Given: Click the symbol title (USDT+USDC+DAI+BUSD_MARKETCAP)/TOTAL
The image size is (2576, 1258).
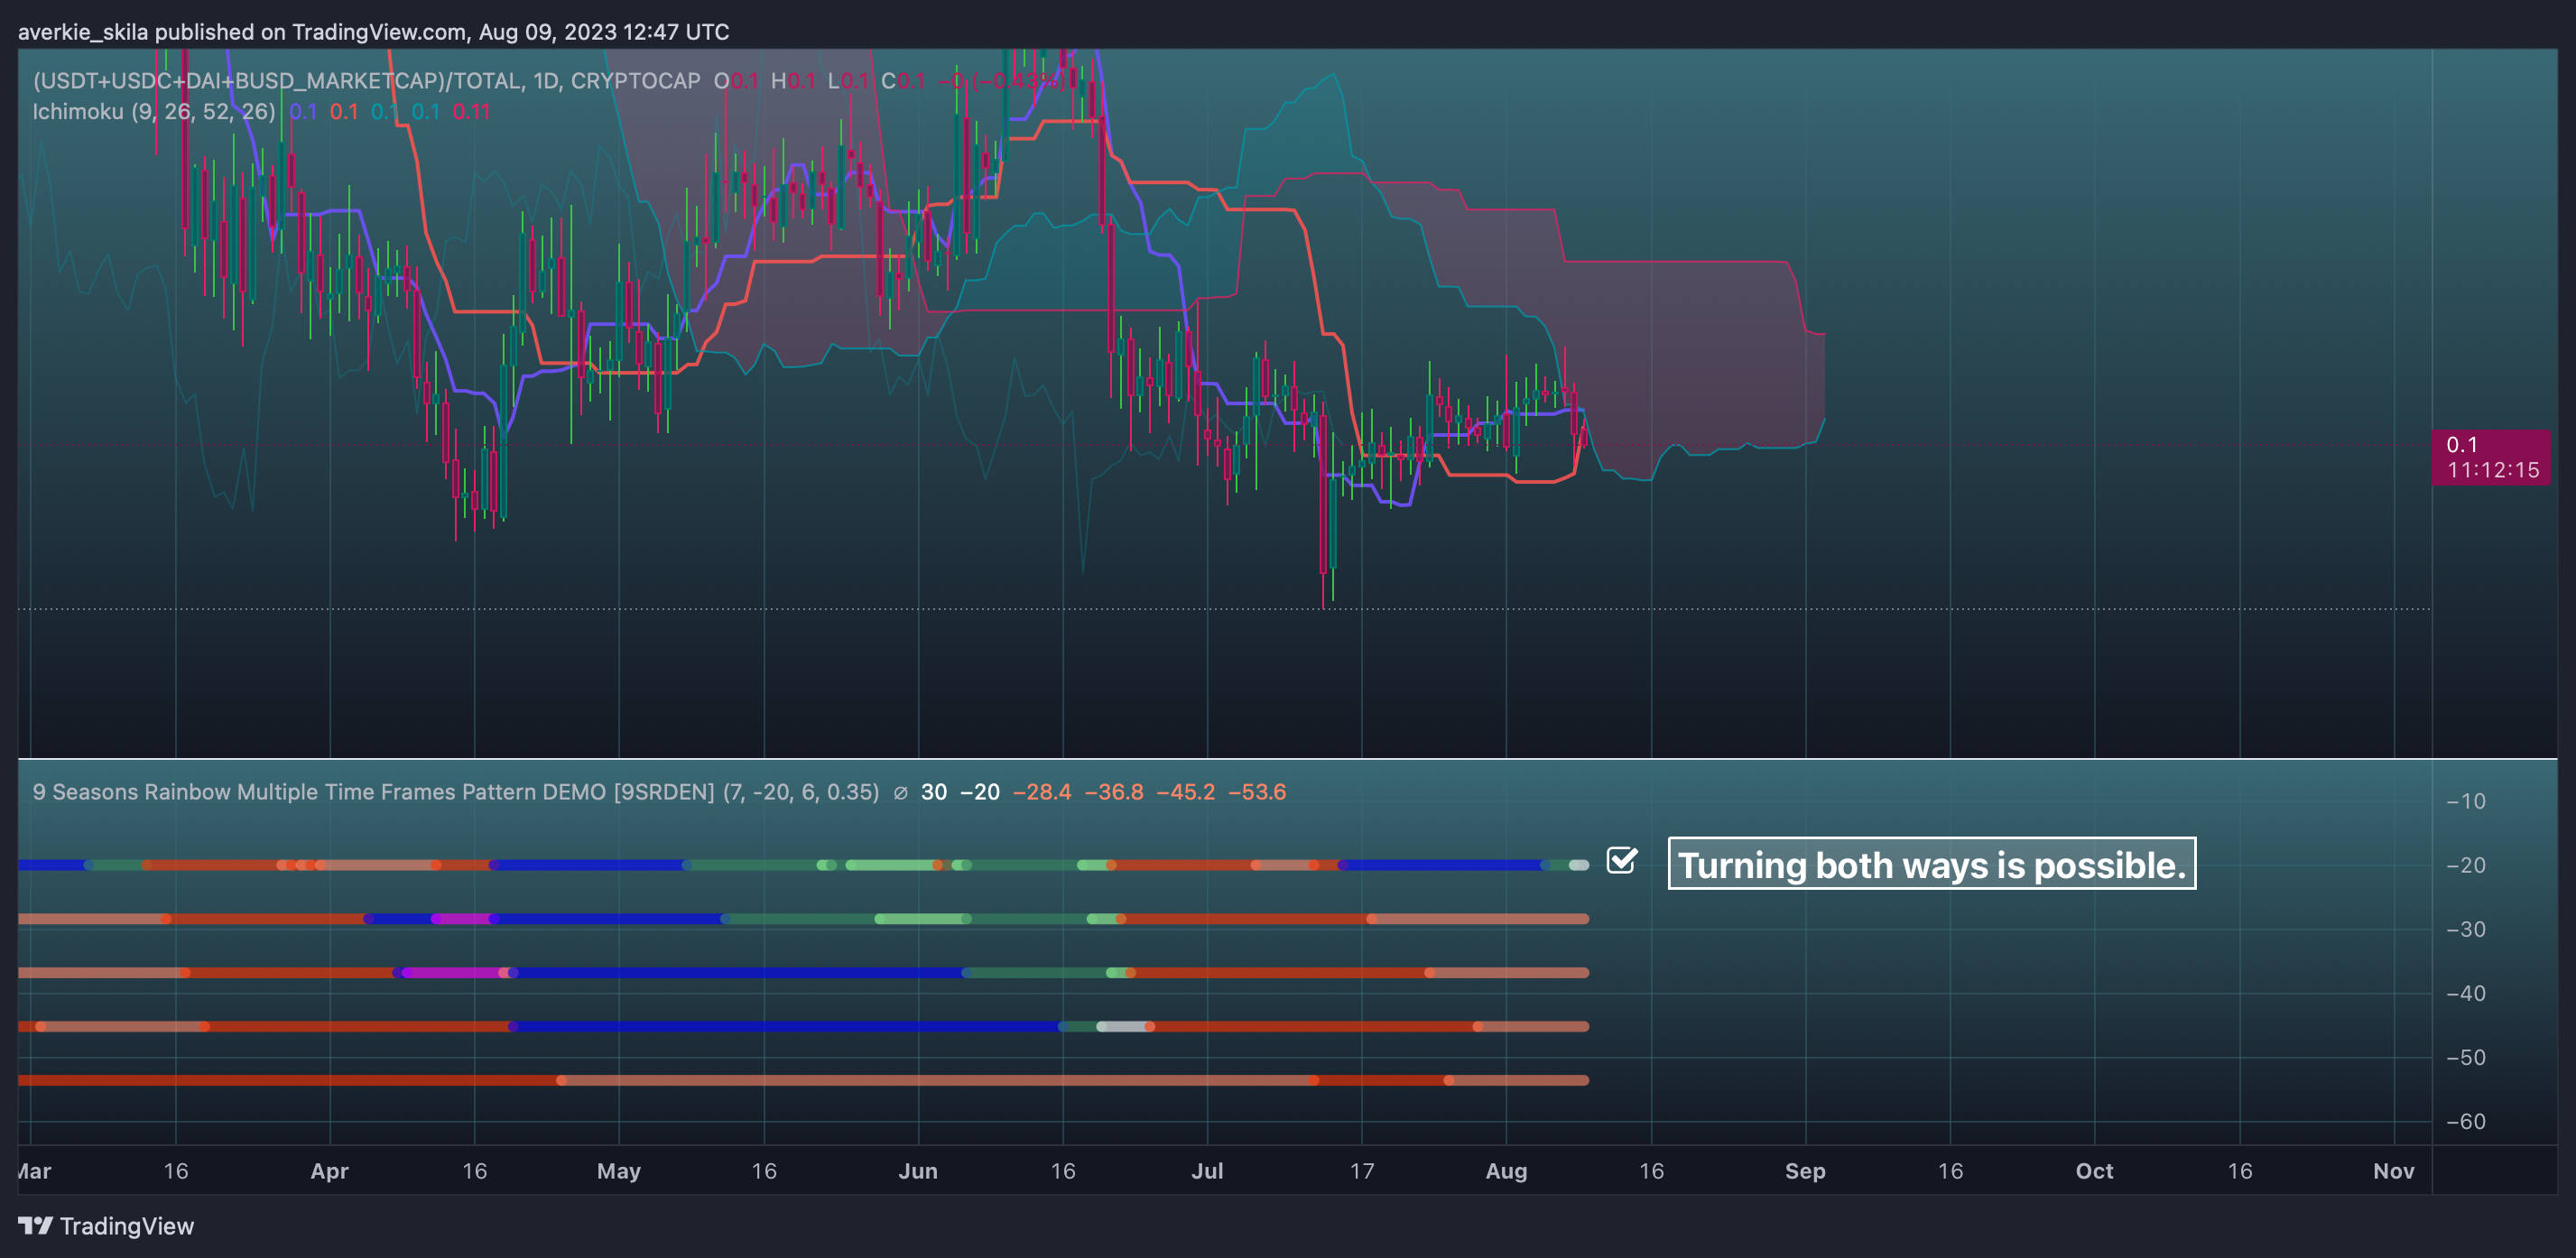Looking at the screenshot, I should [278, 81].
